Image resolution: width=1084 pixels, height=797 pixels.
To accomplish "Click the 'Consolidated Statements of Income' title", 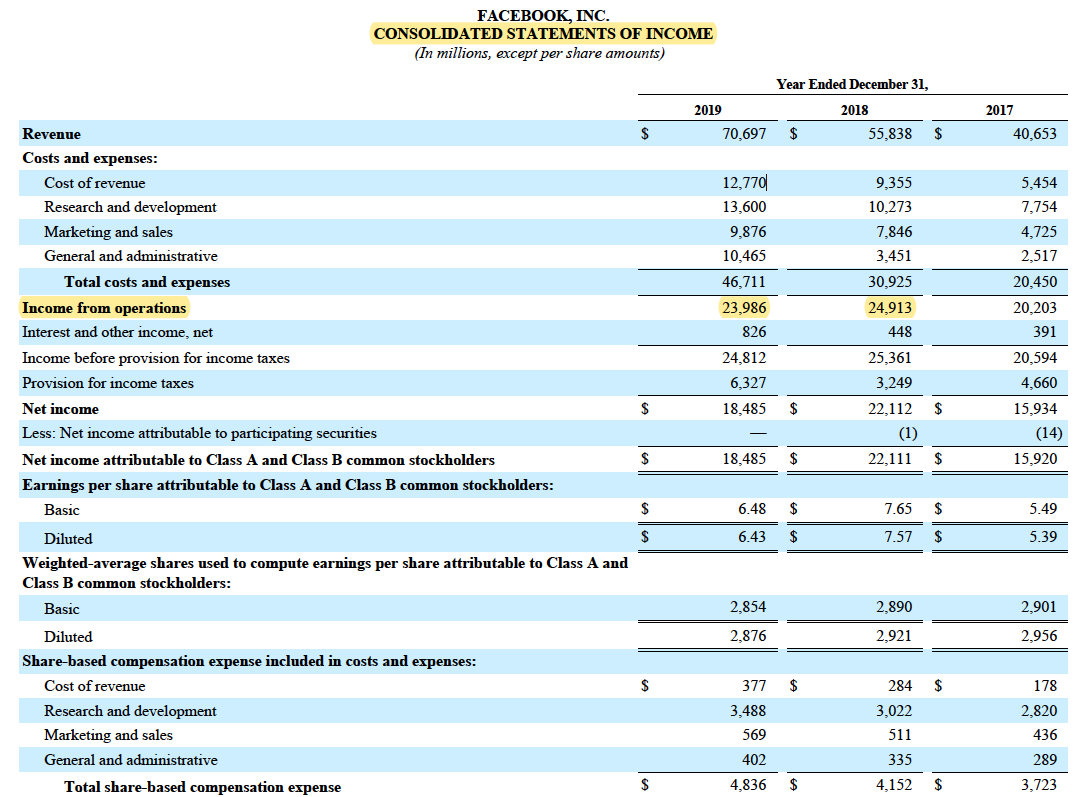I will pyautogui.click(x=543, y=33).
